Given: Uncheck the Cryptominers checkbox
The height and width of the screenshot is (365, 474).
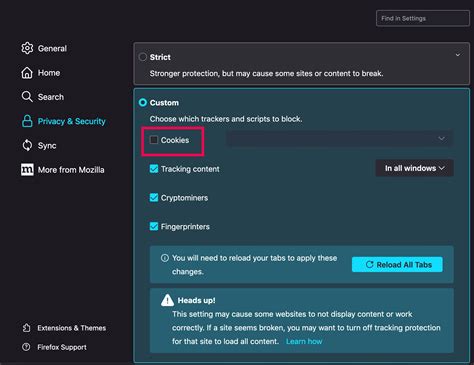Looking at the screenshot, I should (154, 198).
